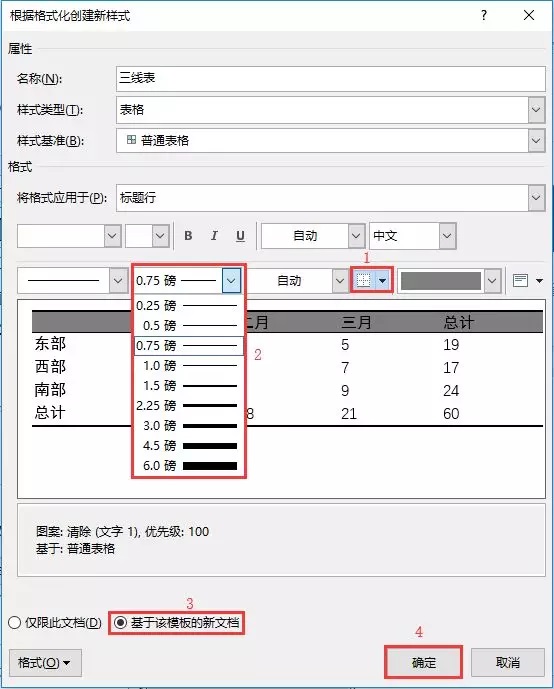Select the 仅限此文档 radio option
Screen dimensions: 554x689
click(x=55, y=623)
